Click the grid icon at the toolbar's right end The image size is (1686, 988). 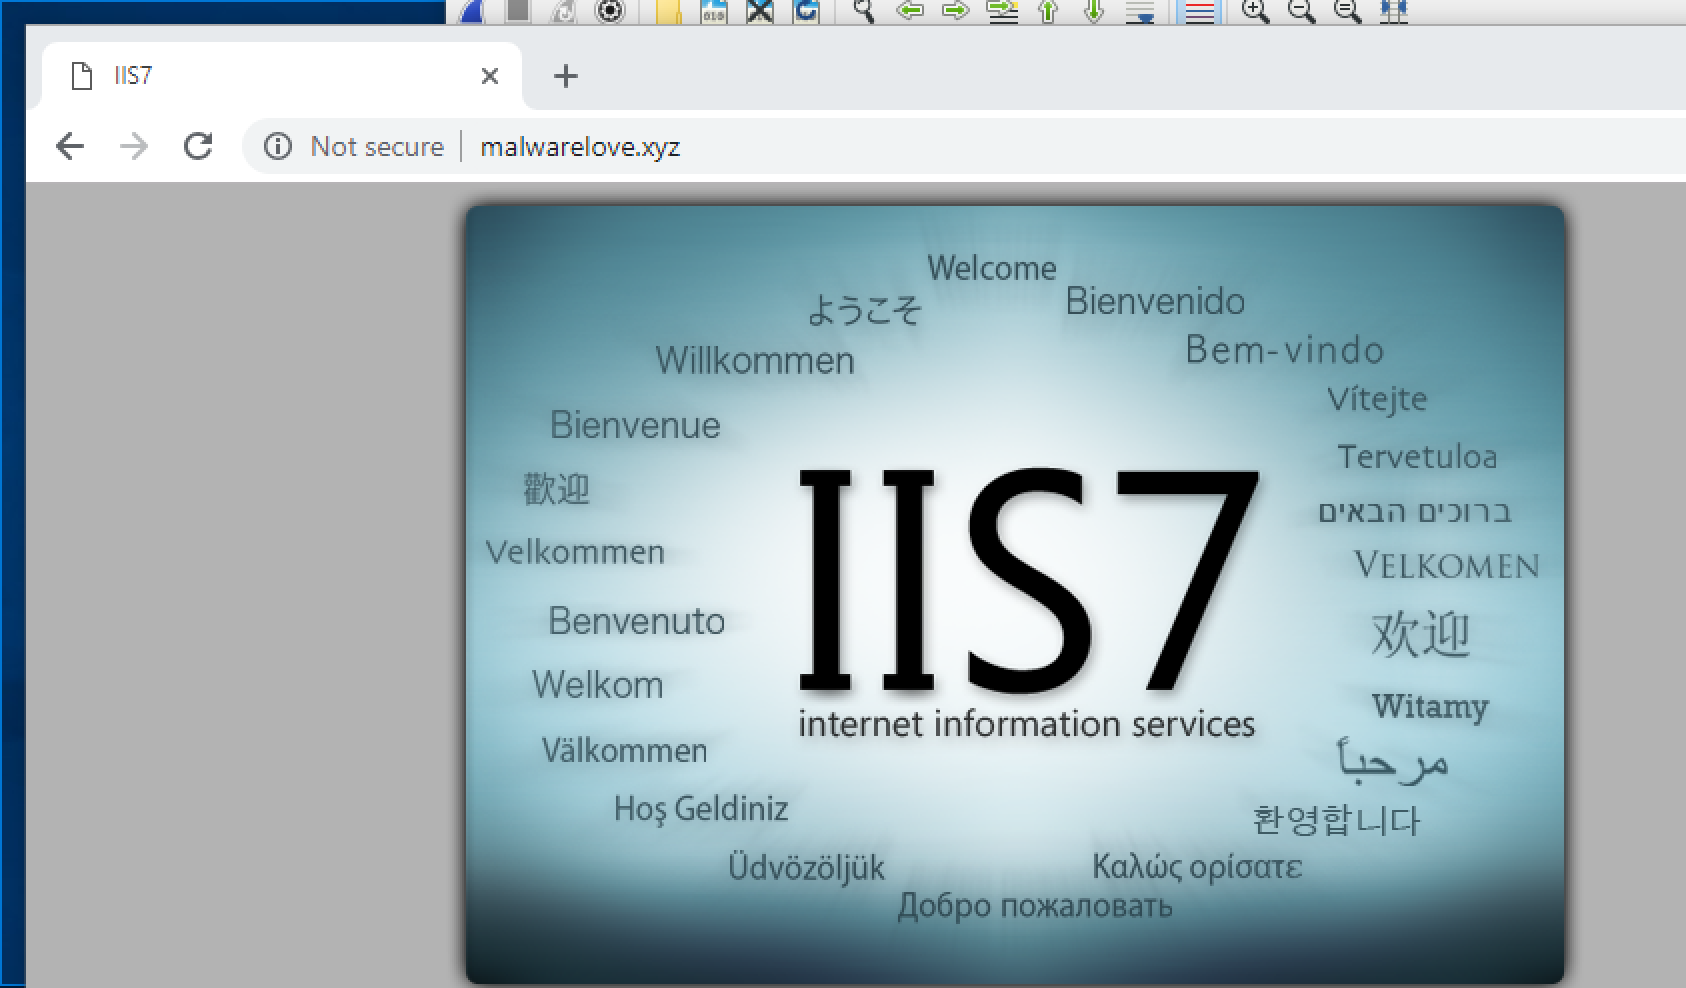(1392, 12)
